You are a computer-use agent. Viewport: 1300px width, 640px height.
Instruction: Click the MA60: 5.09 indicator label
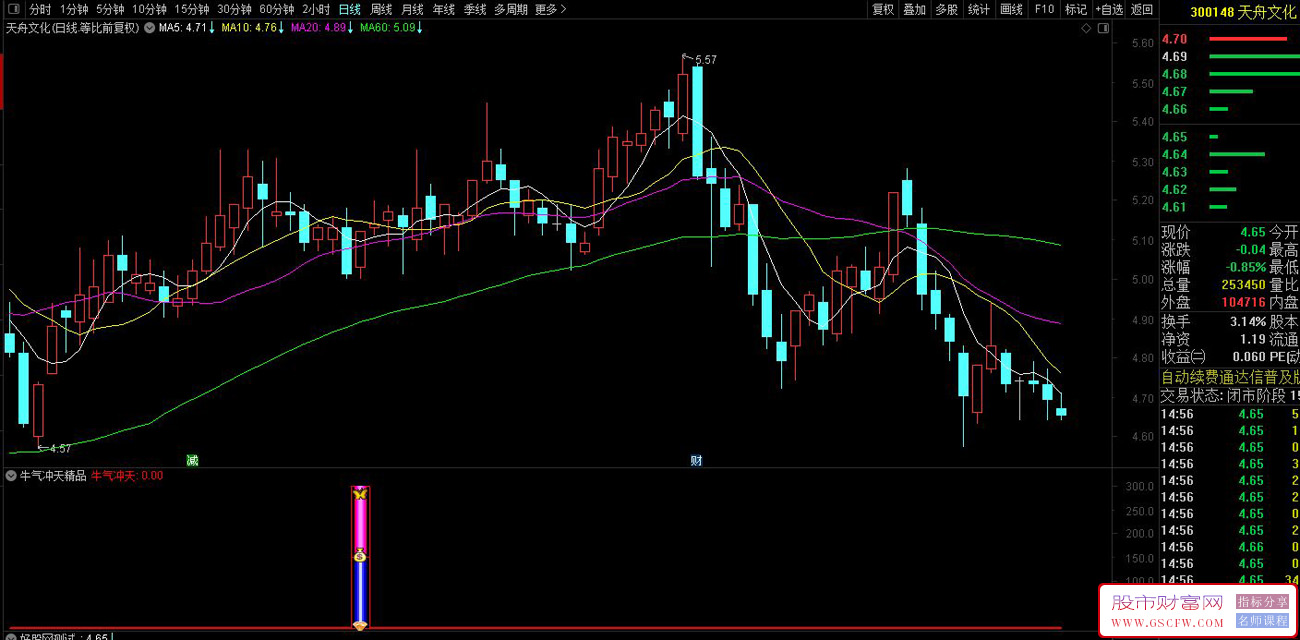coord(391,28)
